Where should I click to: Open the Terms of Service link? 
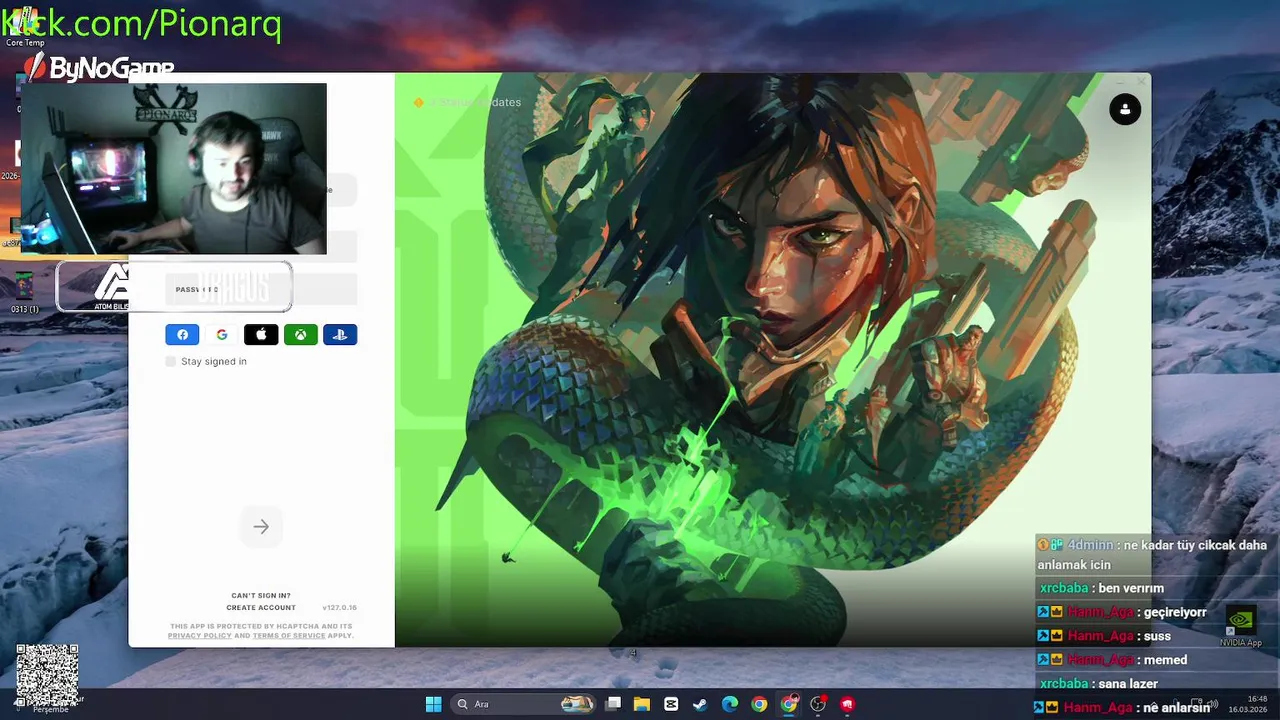click(x=289, y=635)
